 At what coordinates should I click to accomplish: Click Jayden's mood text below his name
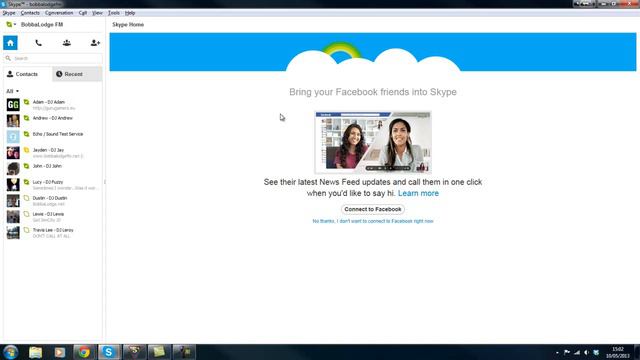58,156
